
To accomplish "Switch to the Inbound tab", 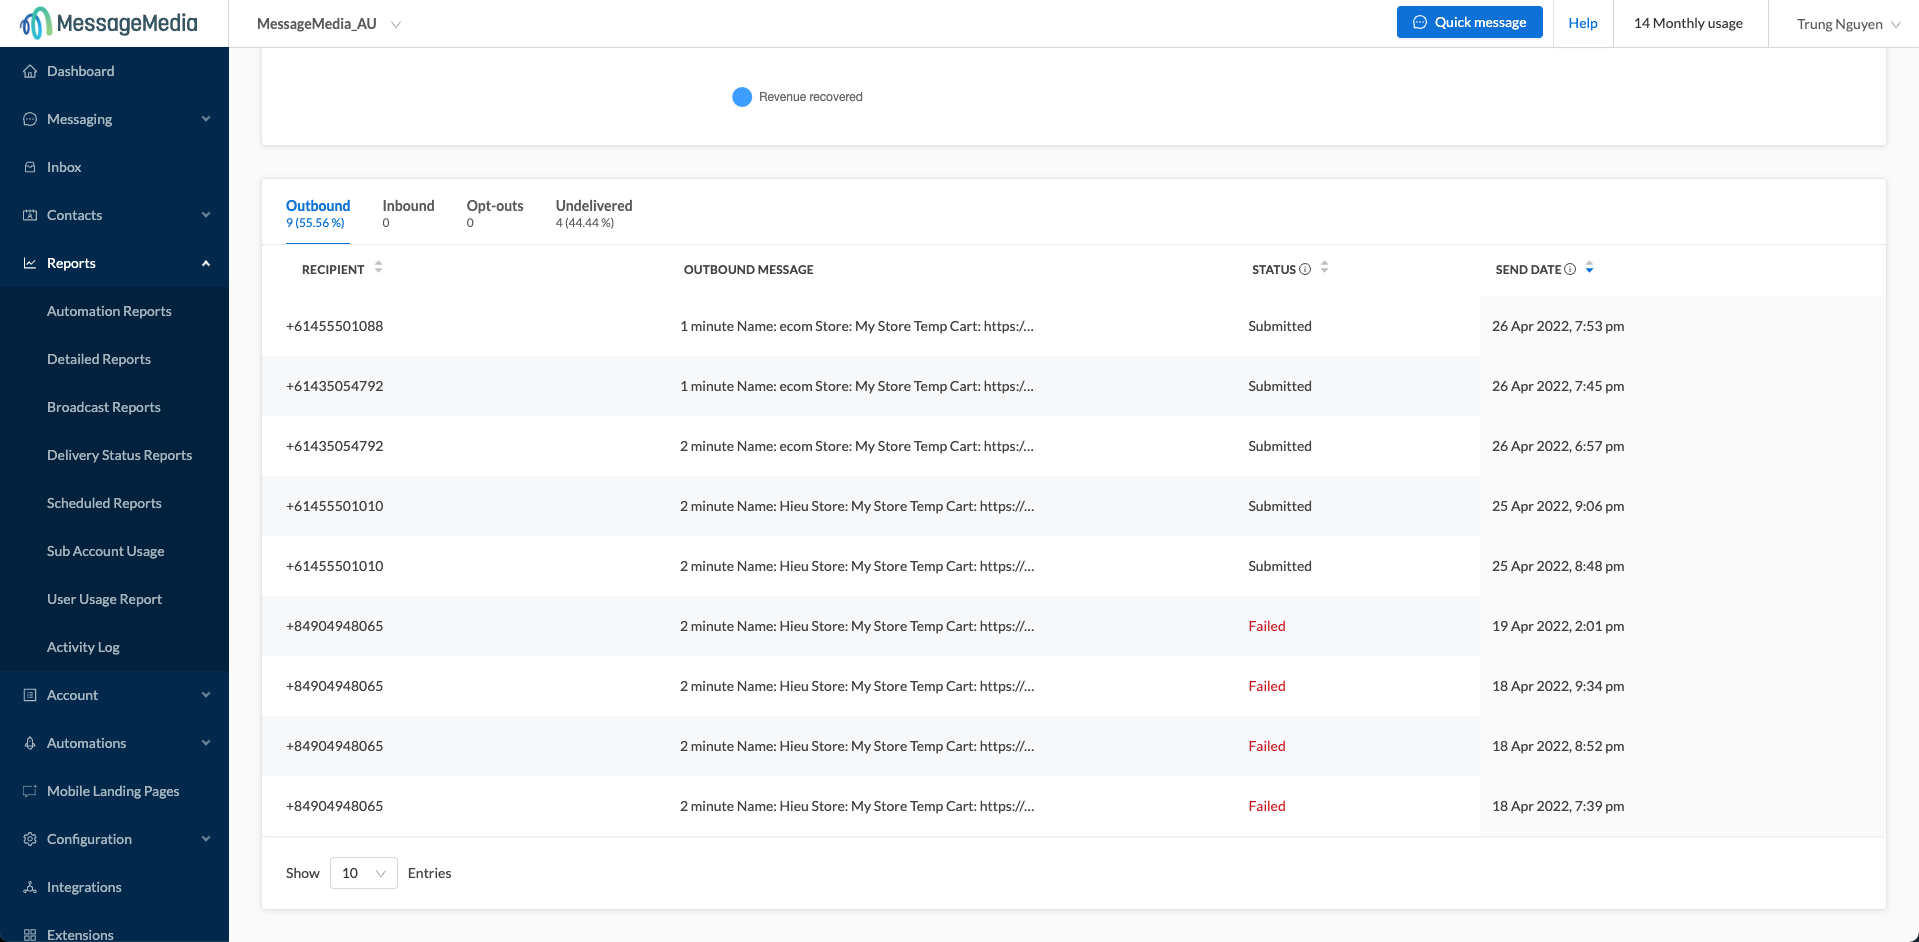I will [x=408, y=213].
